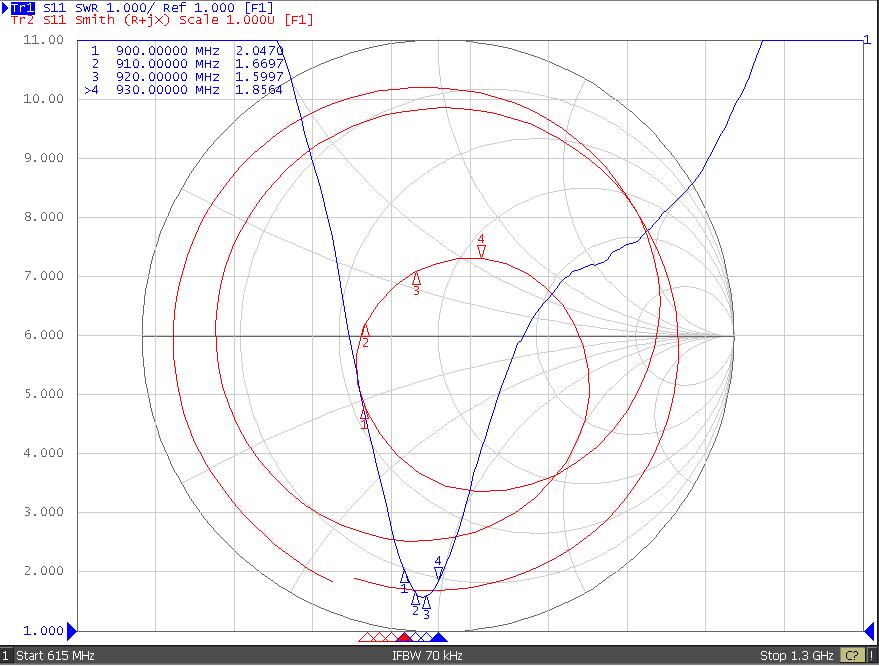Click the exclamation warning indicator in status bar
The image size is (879, 666).
click(872, 656)
